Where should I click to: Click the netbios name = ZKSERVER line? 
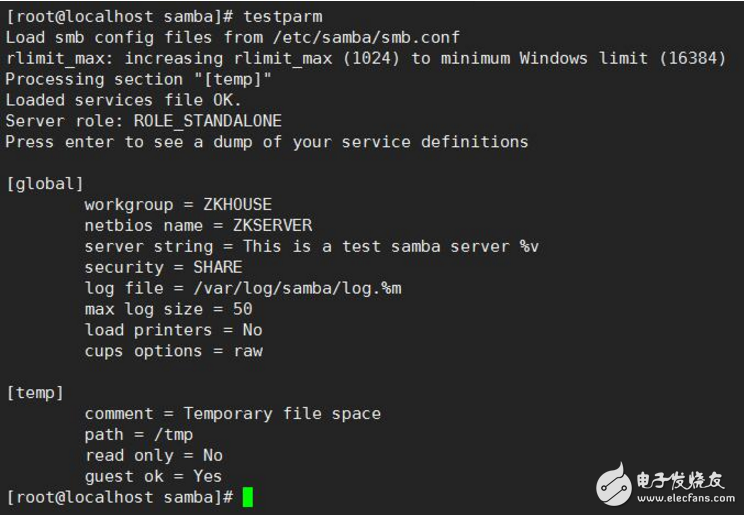click(198, 225)
